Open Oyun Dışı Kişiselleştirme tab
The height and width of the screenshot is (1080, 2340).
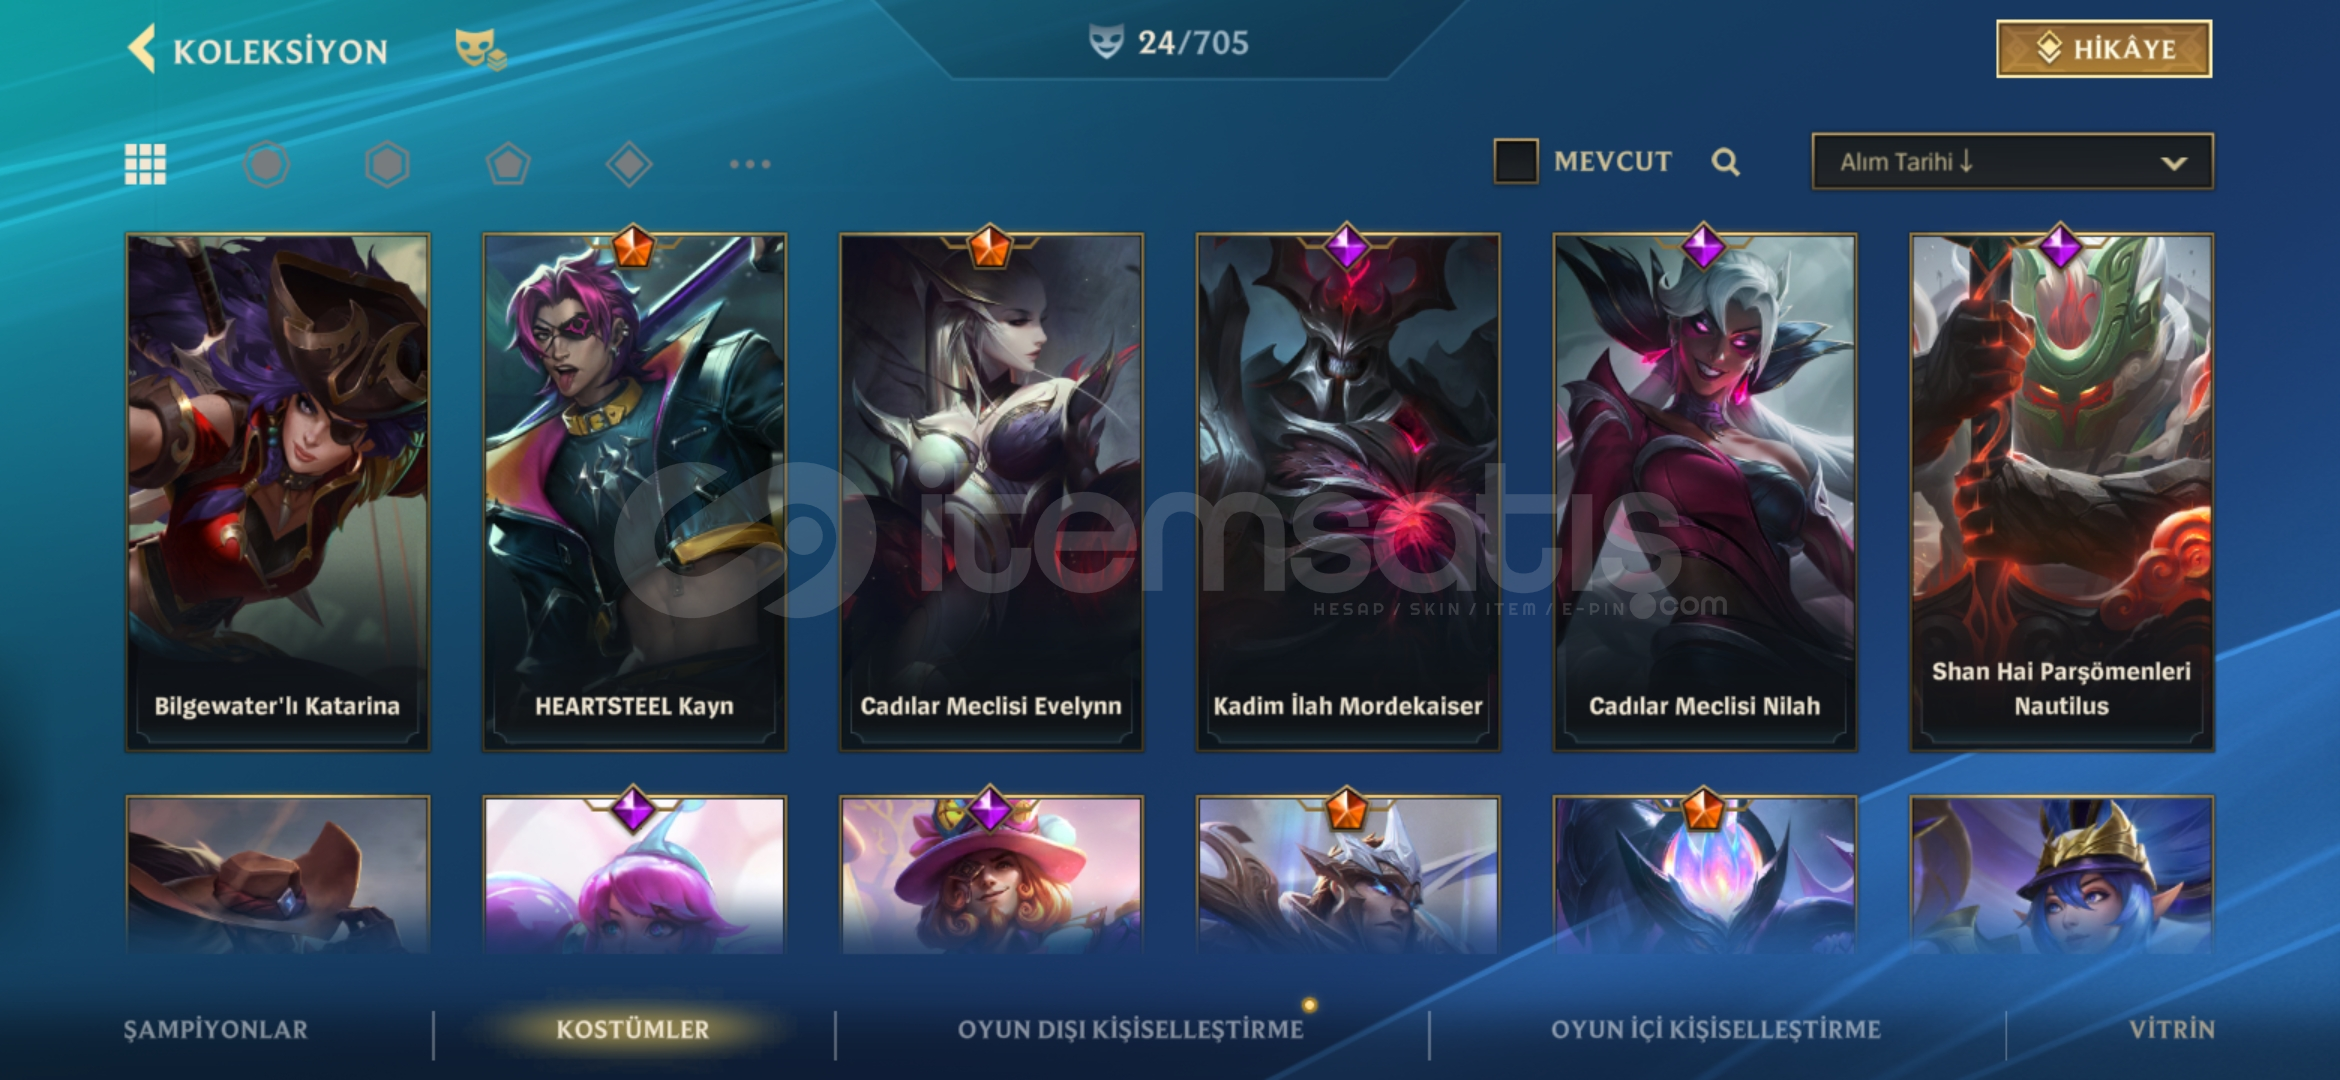tap(1130, 1030)
